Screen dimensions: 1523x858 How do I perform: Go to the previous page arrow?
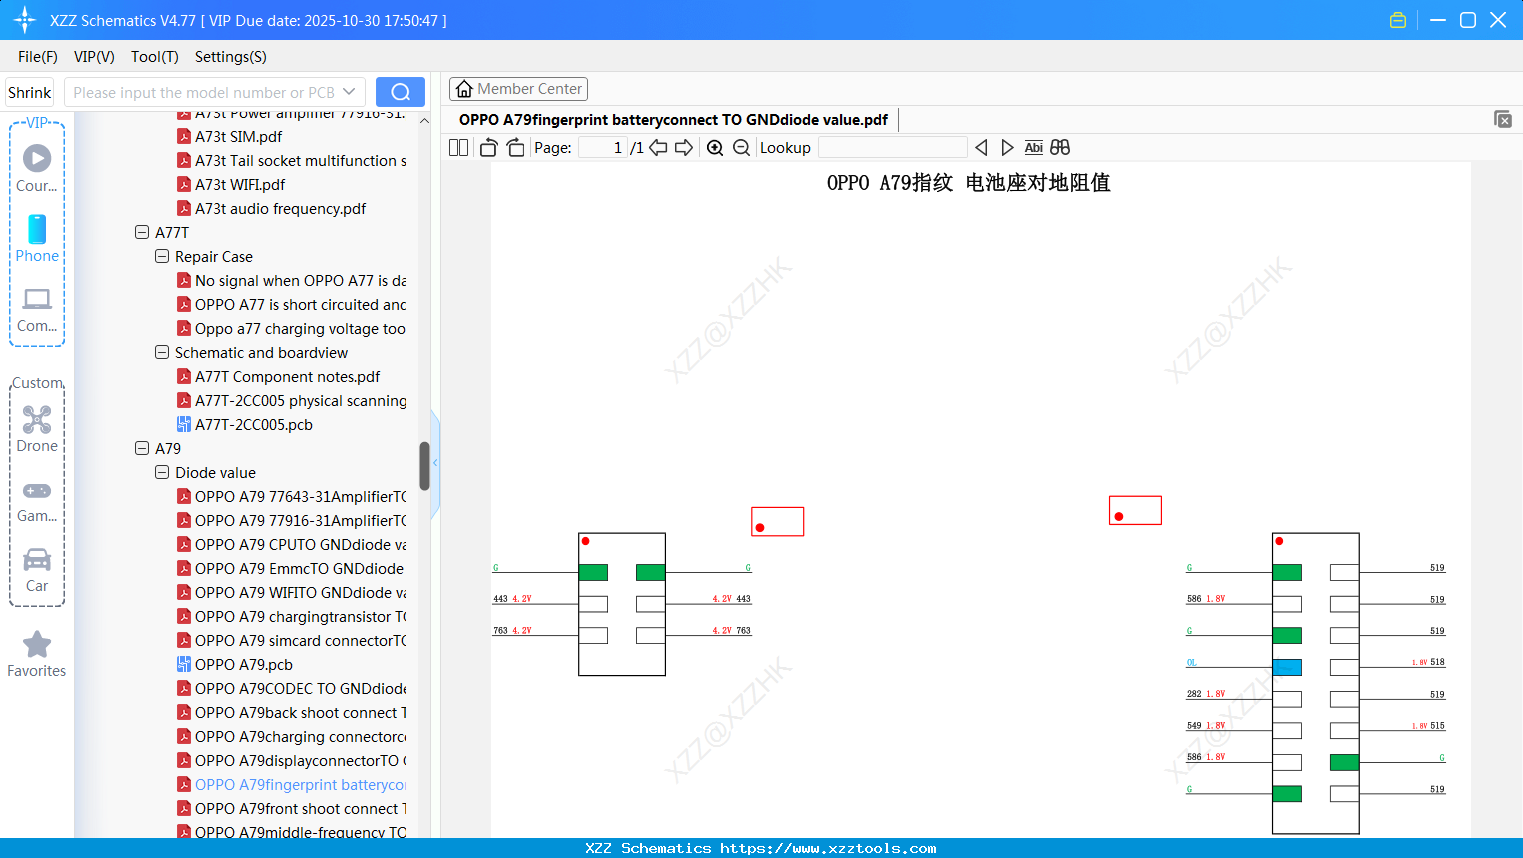[x=658, y=148]
